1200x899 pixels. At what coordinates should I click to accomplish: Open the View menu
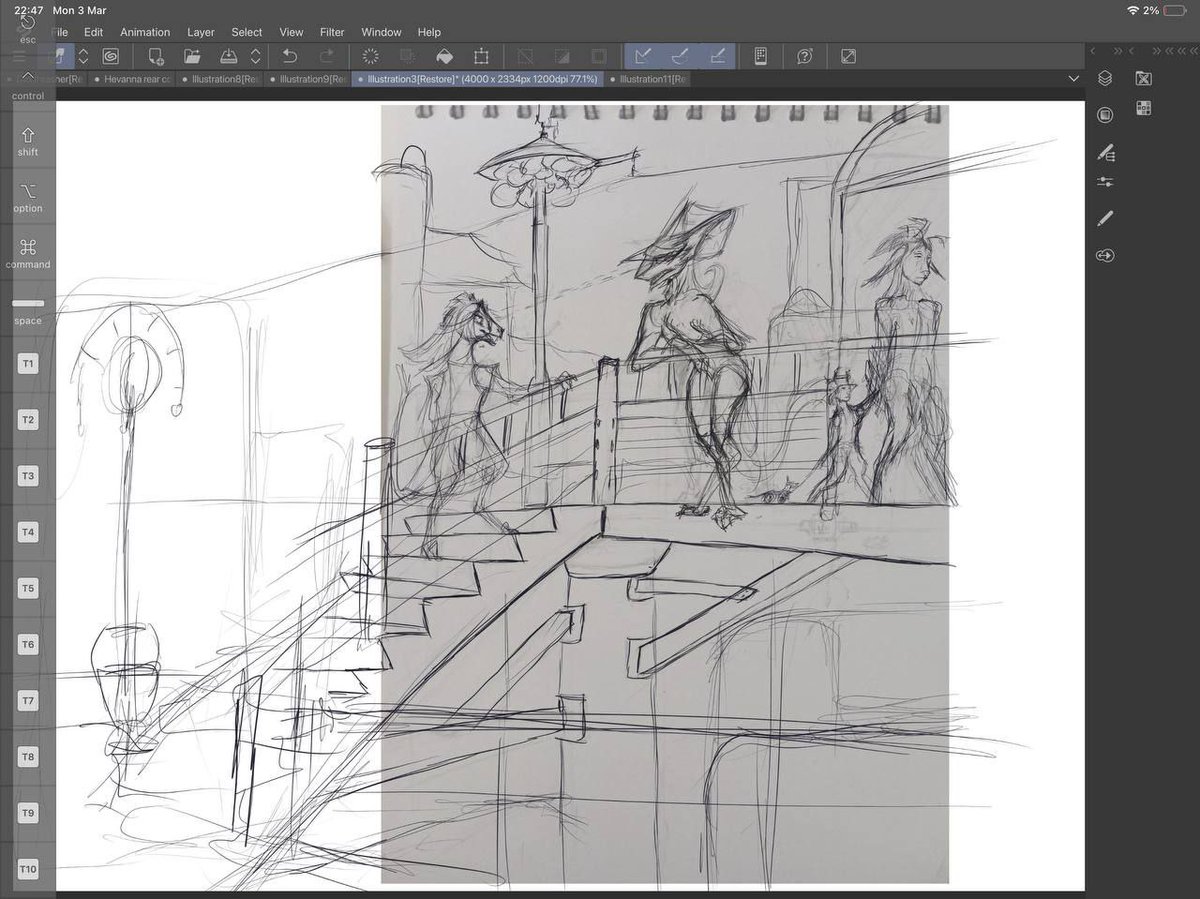pyautogui.click(x=291, y=32)
